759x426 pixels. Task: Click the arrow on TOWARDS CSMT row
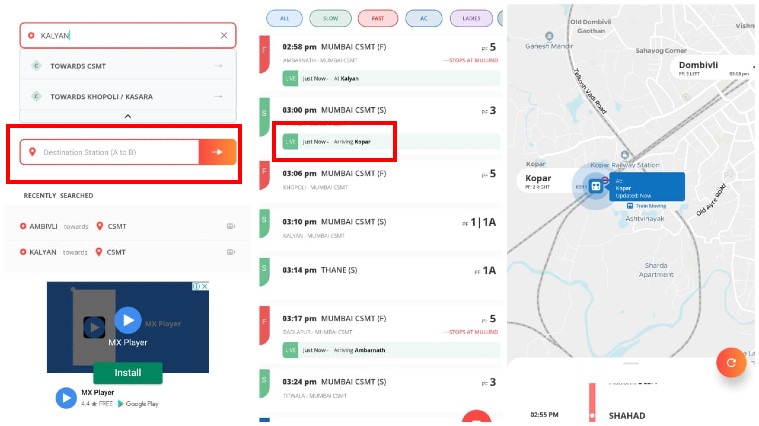coord(218,66)
